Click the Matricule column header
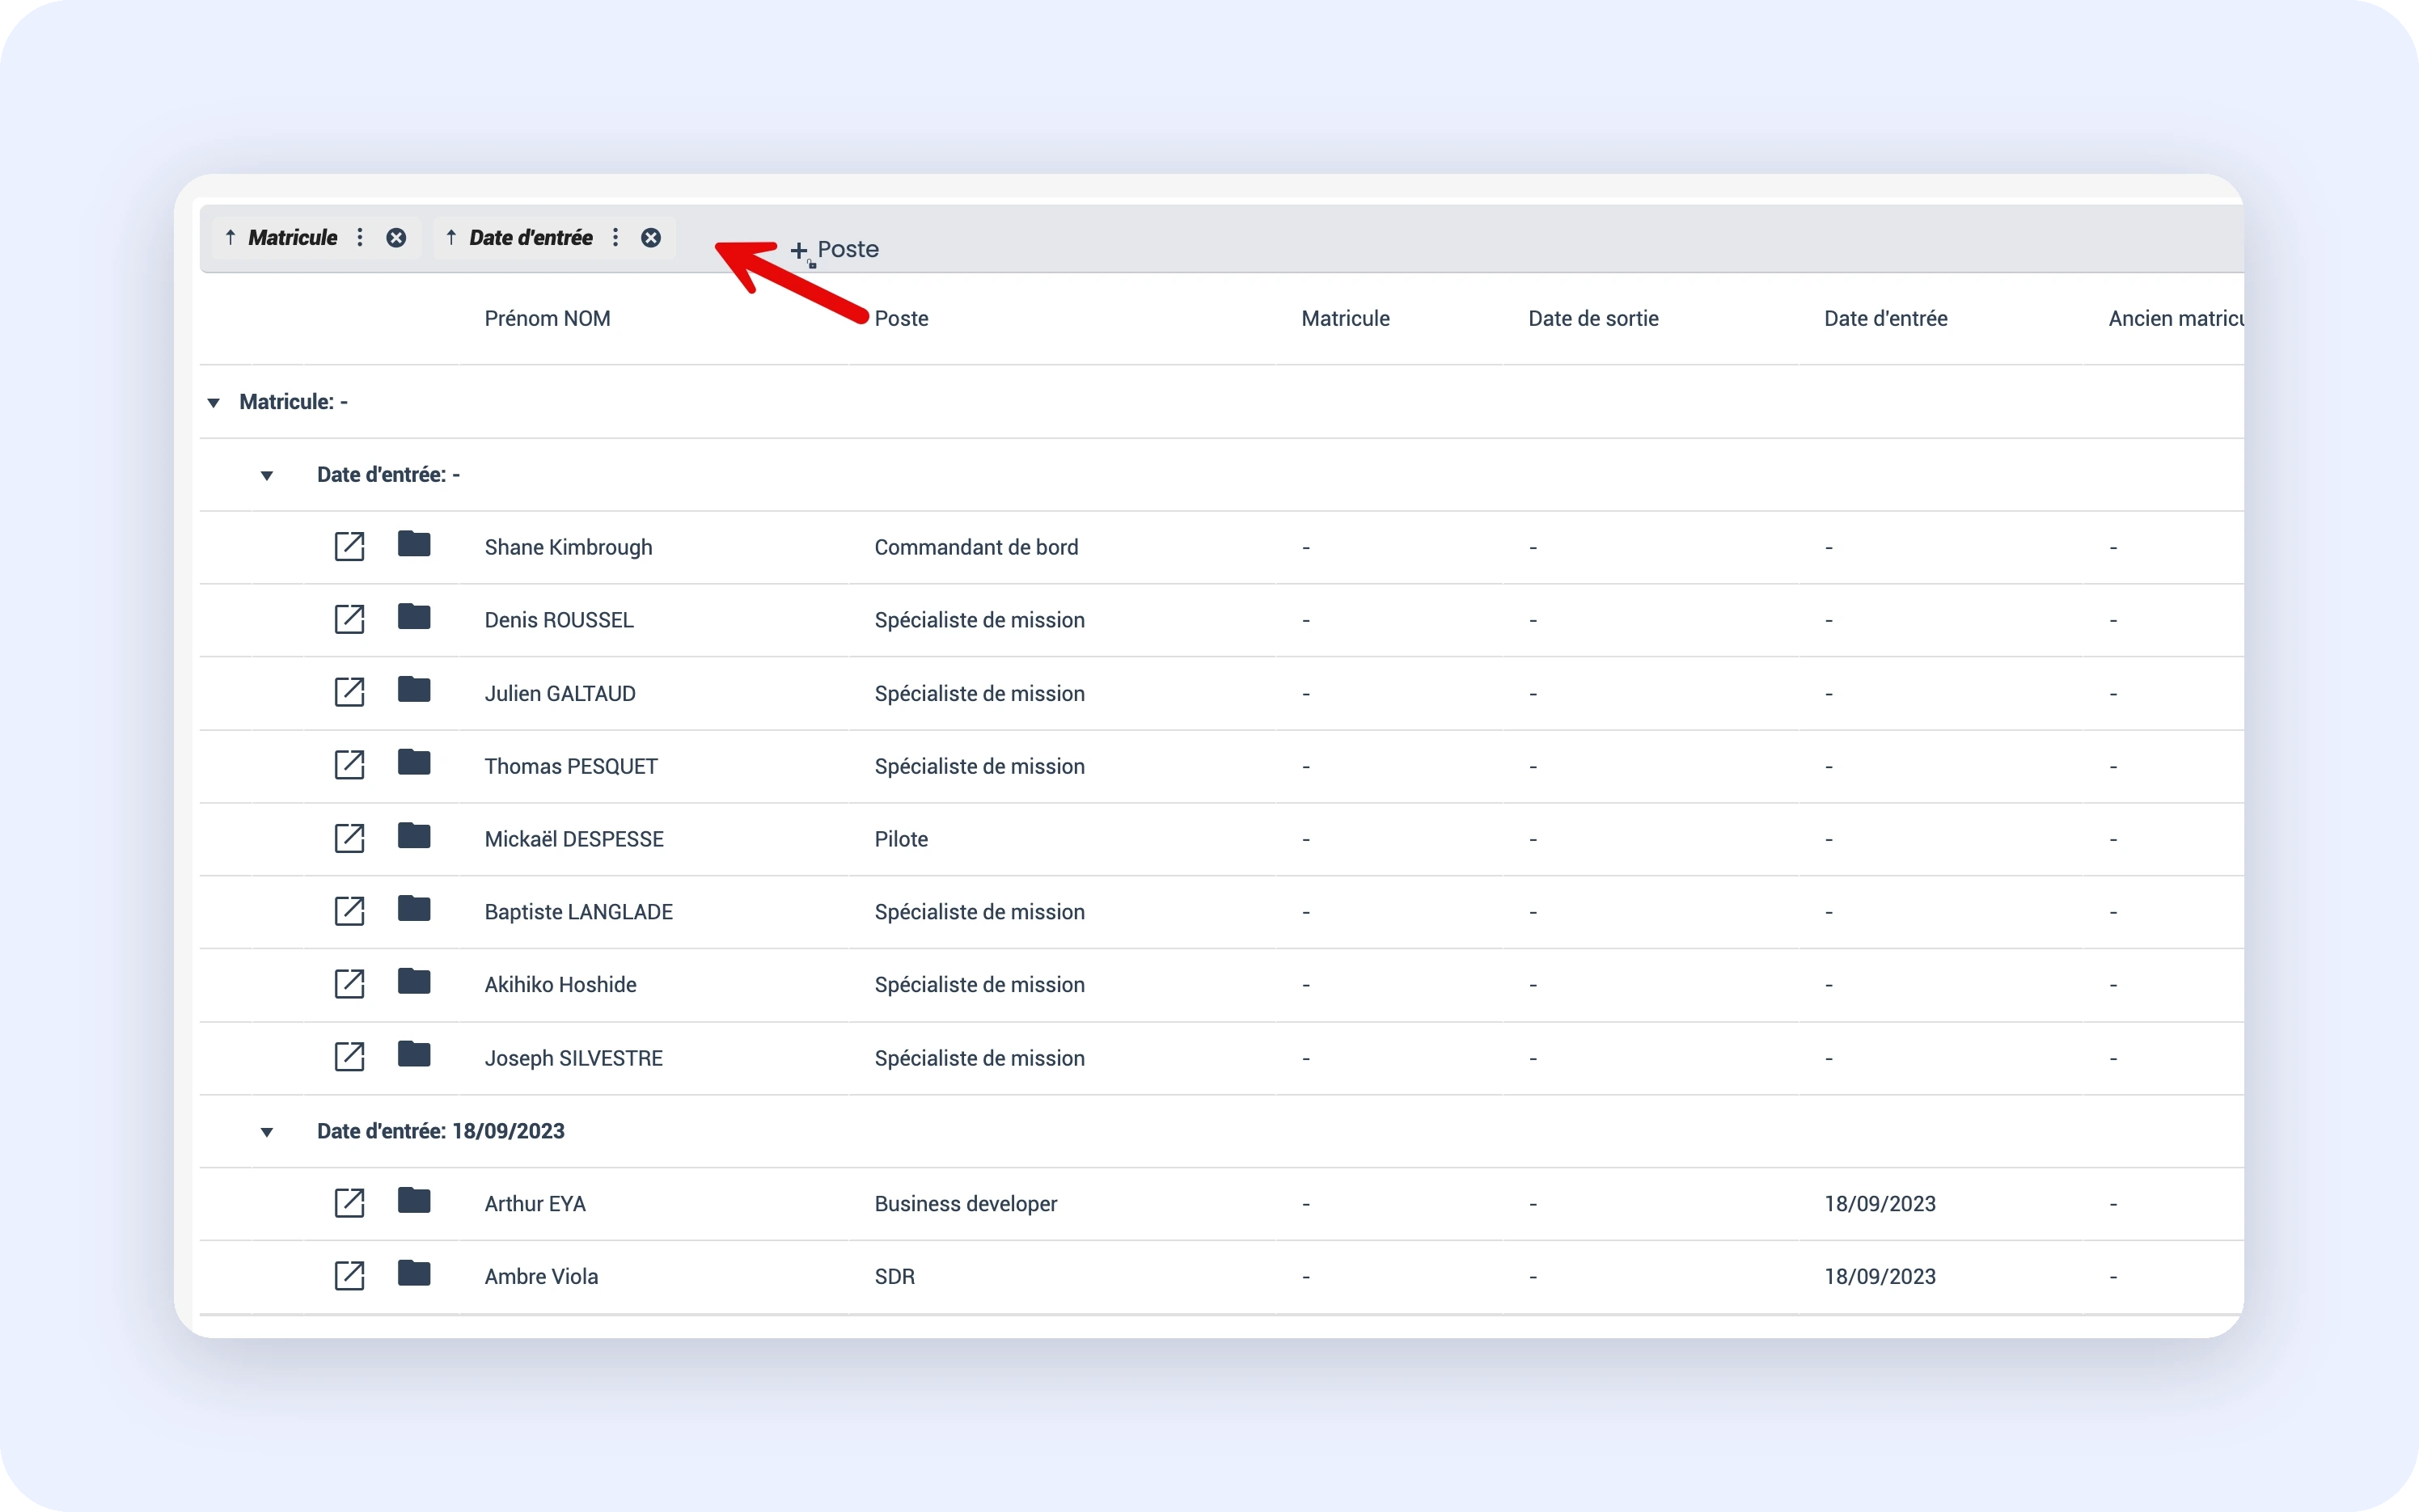This screenshot has height=1512, width=2419. tap(1345, 319)
